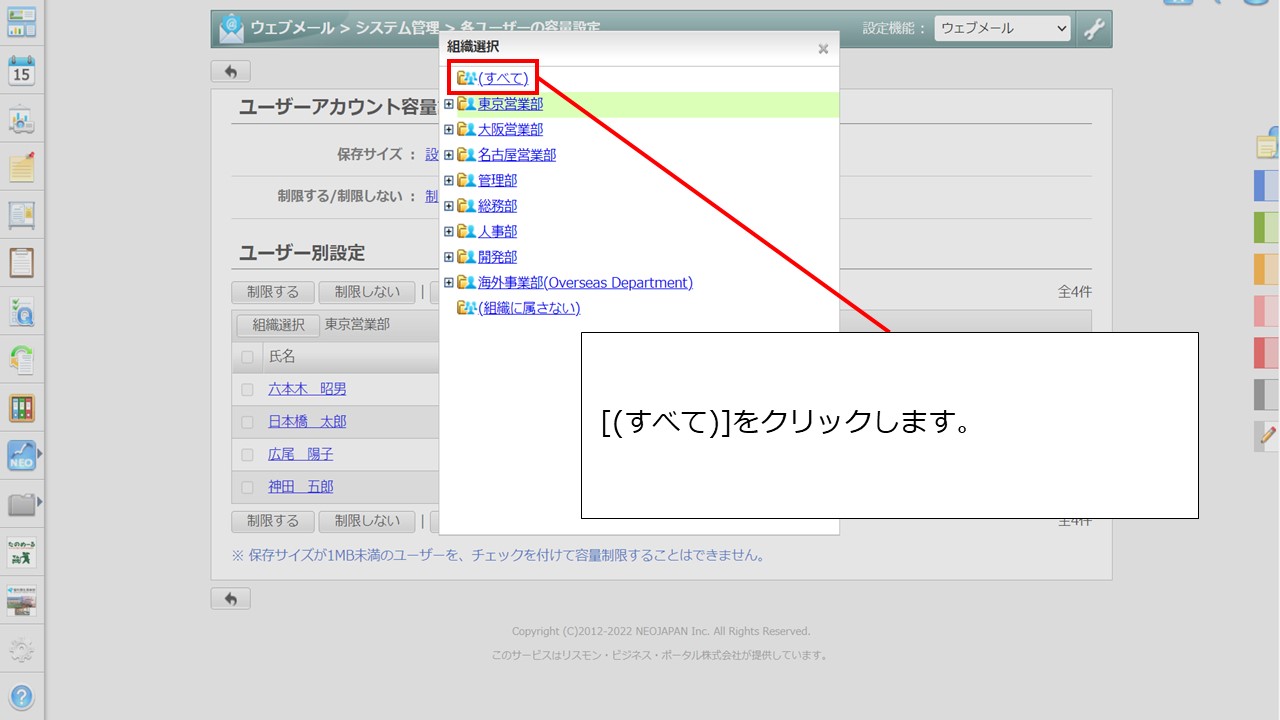The height and width of the screenshot is (720, 1280).
Task: Click the pencil icon on right edge
Action: click(1267, 436)
